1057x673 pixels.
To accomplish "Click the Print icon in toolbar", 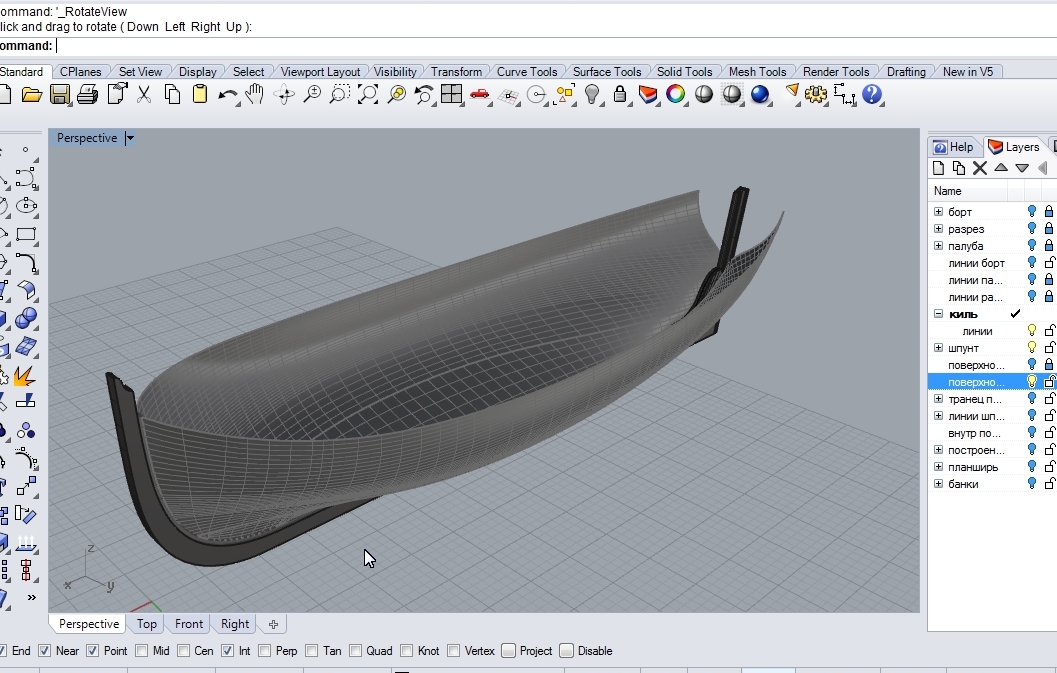I will pos(87,95).
